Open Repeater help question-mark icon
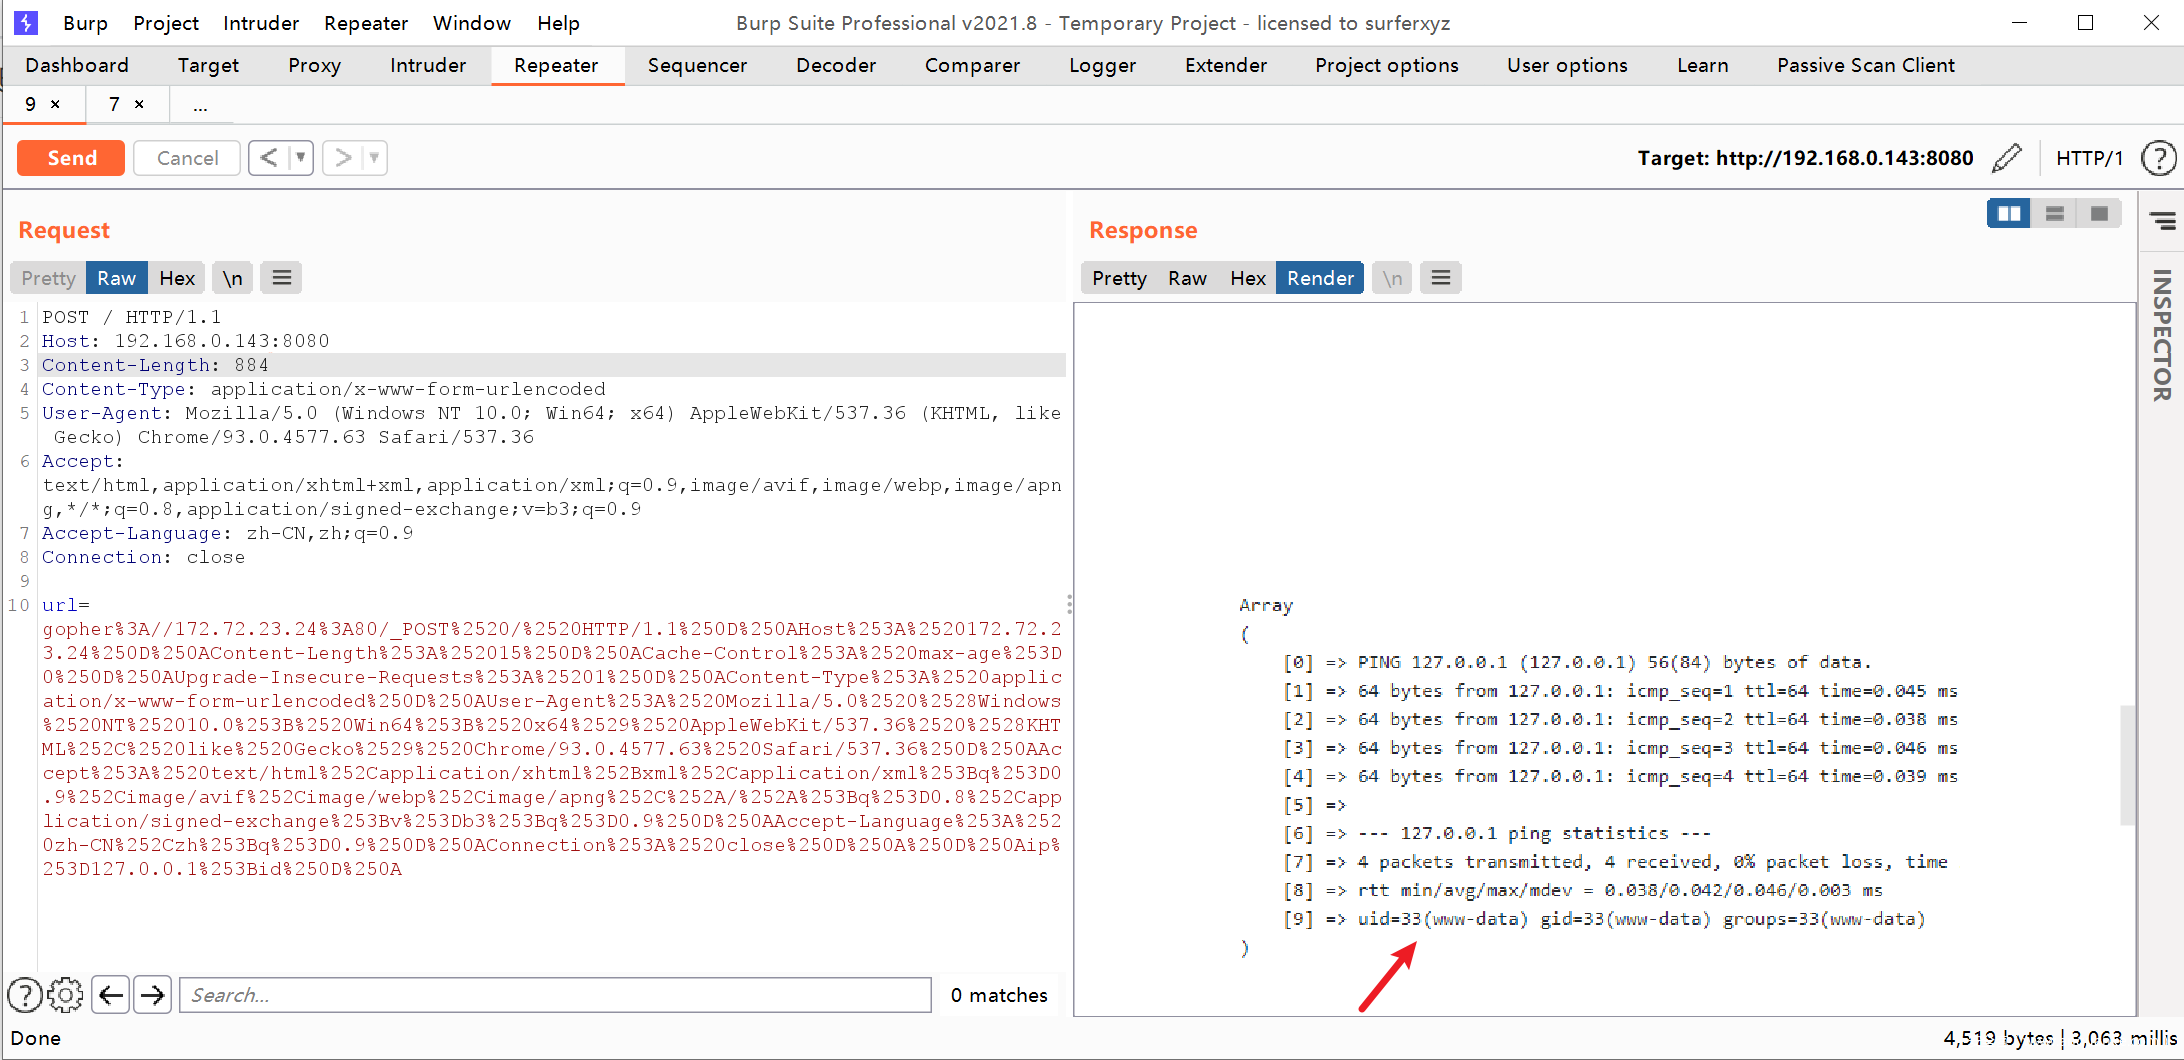 2159,158
